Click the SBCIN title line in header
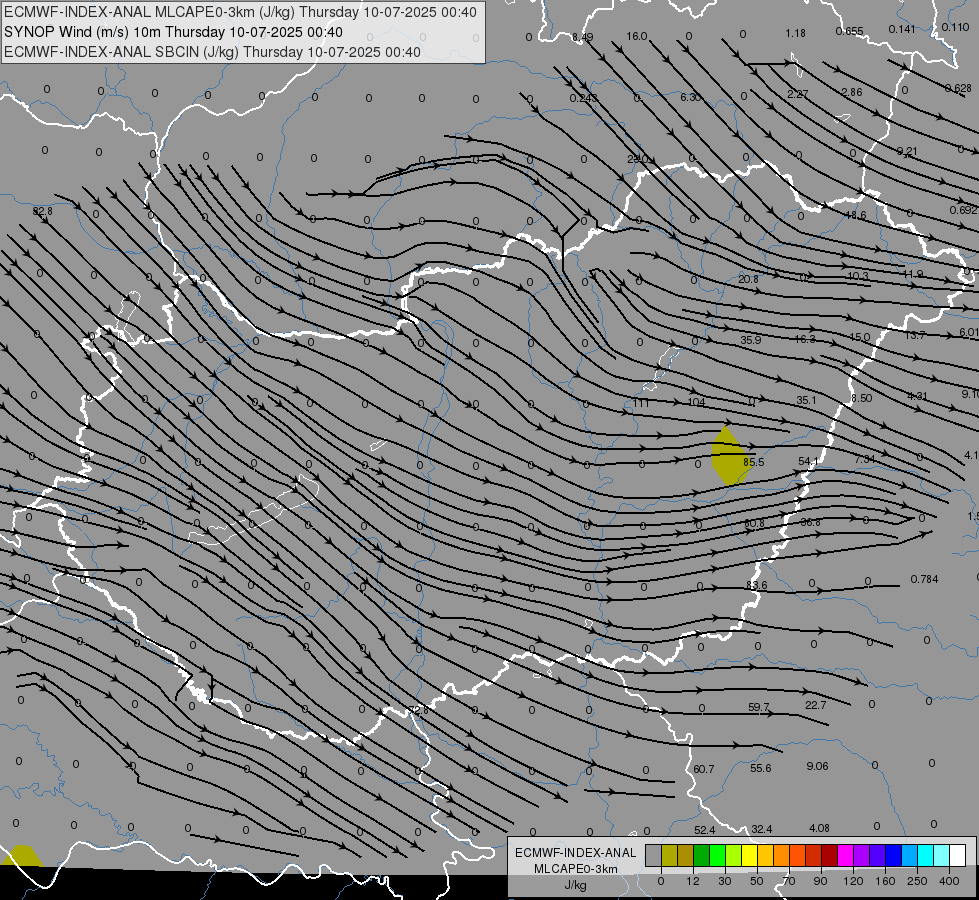 click(212, 52)
